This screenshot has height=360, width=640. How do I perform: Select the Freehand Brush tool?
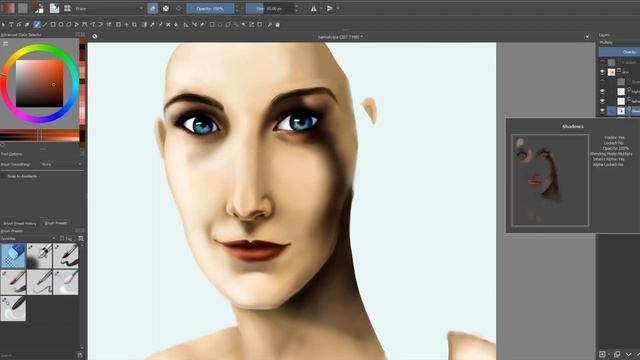37,24
